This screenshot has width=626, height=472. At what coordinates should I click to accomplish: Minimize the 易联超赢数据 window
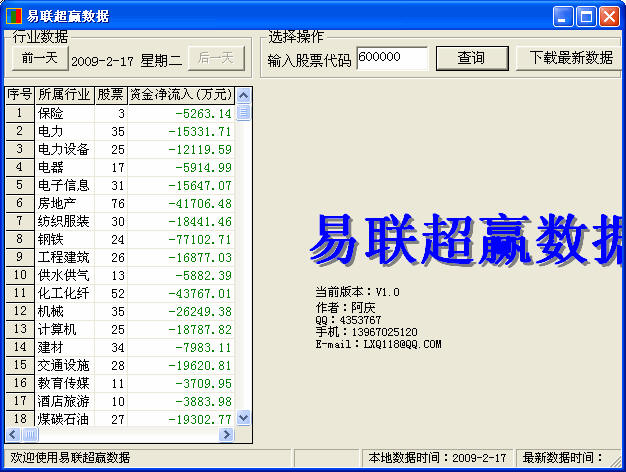coord(563,17)
